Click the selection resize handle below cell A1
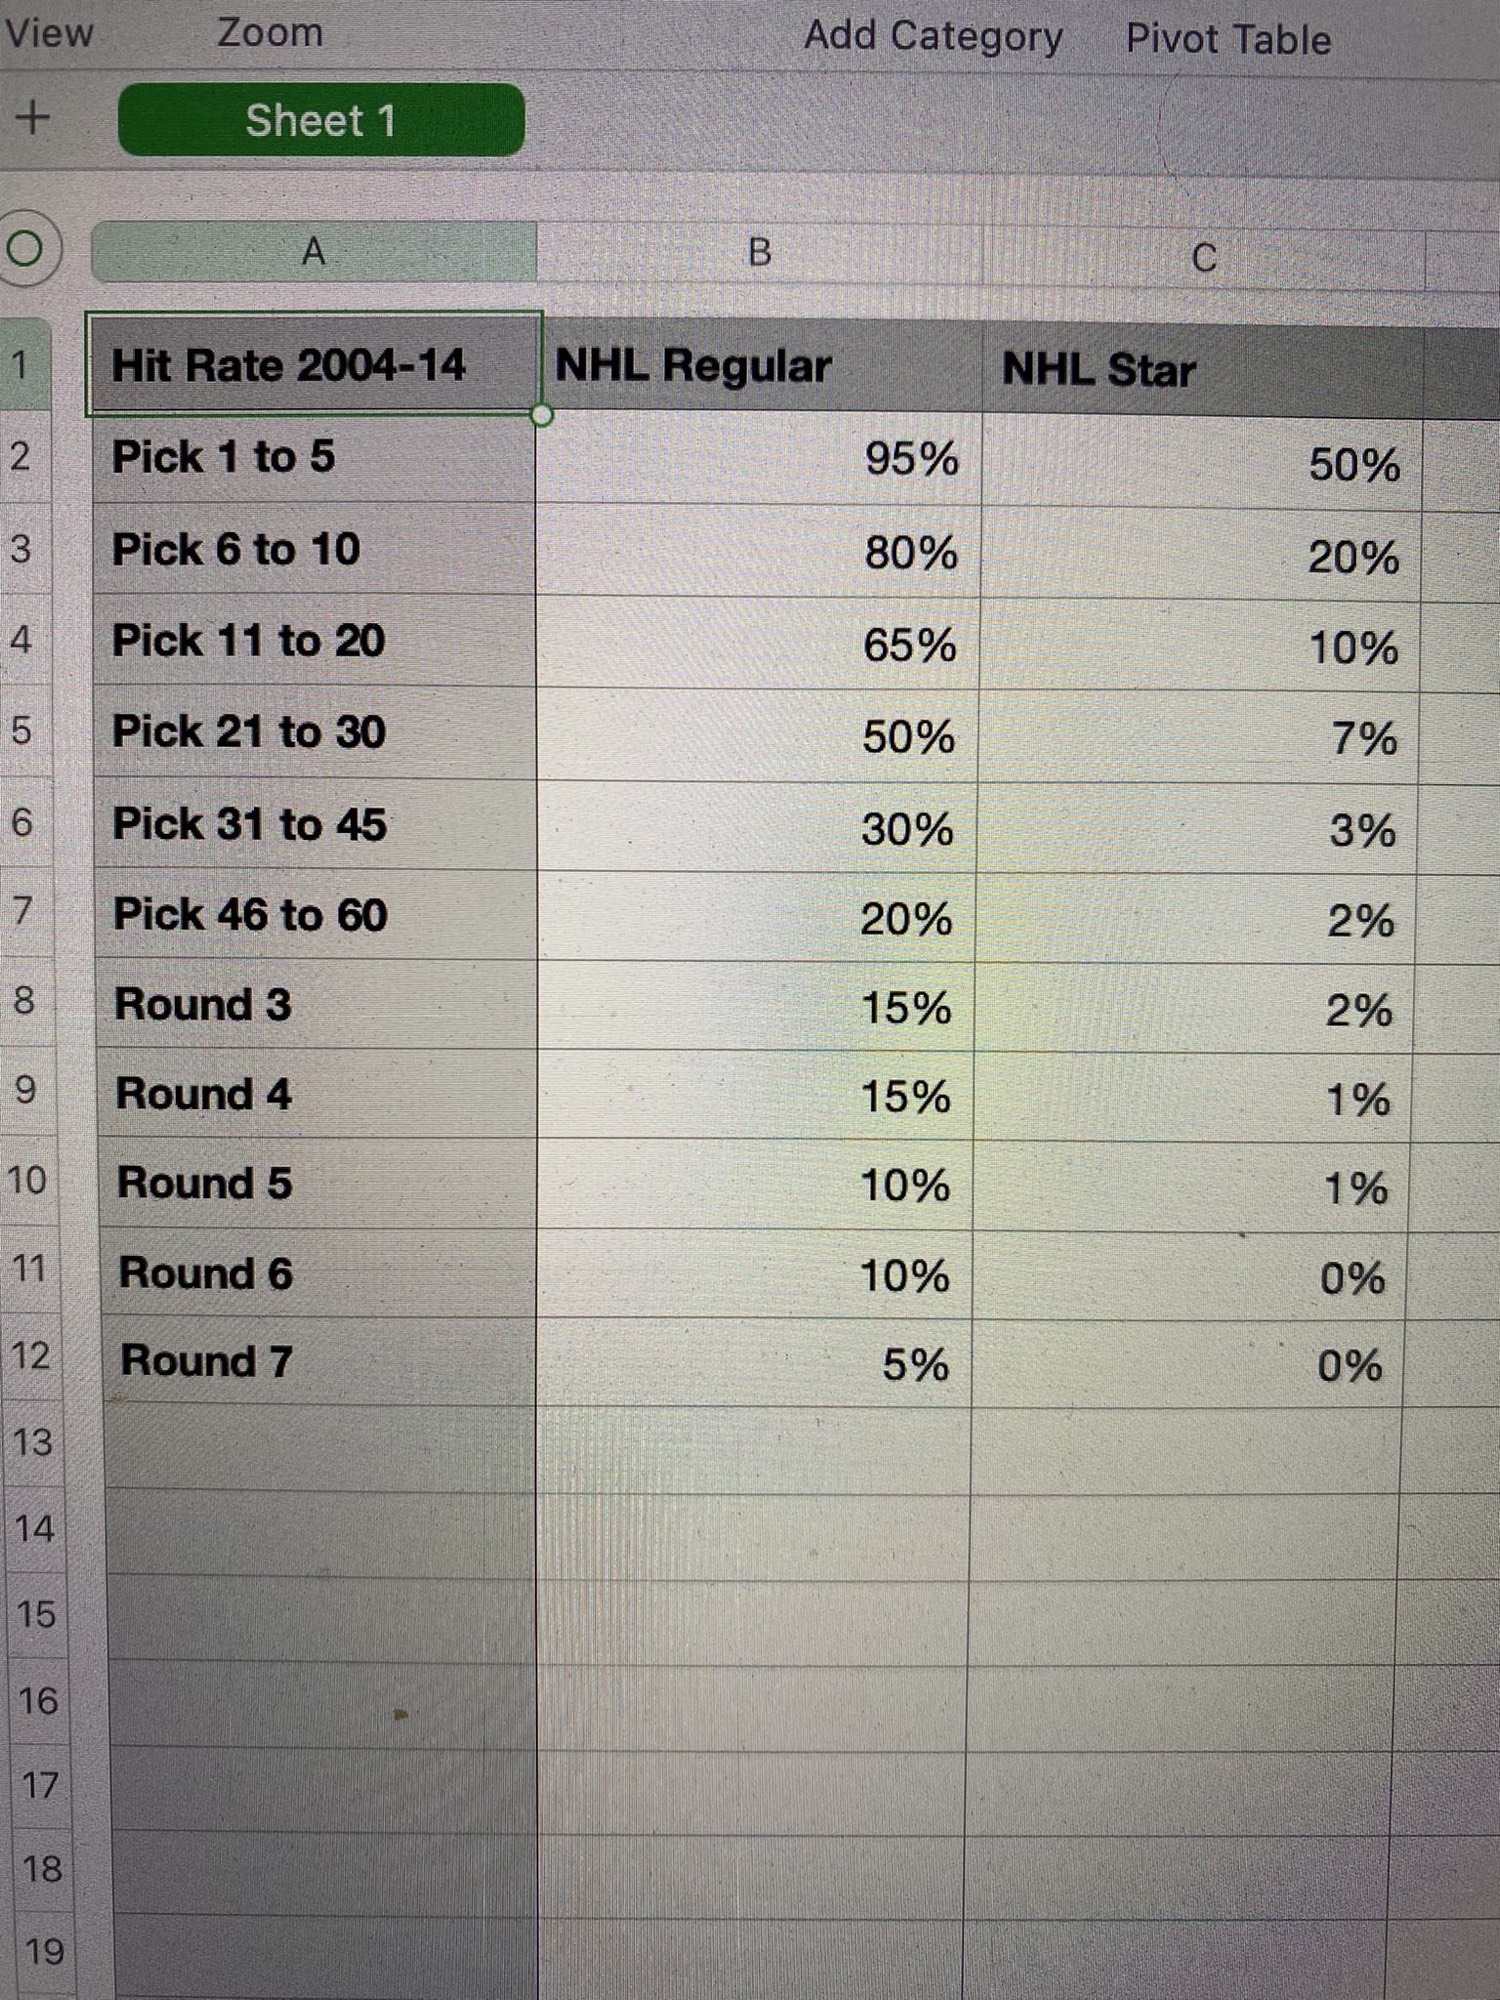 [x=541, y=415]
